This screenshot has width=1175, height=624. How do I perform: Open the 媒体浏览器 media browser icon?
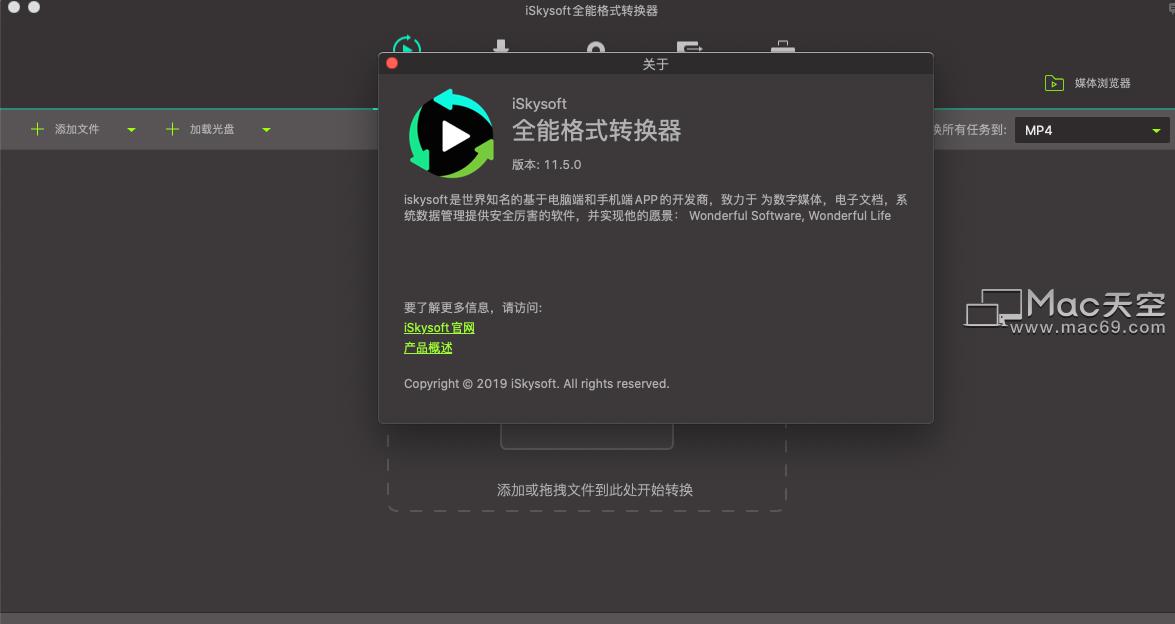1054,83
